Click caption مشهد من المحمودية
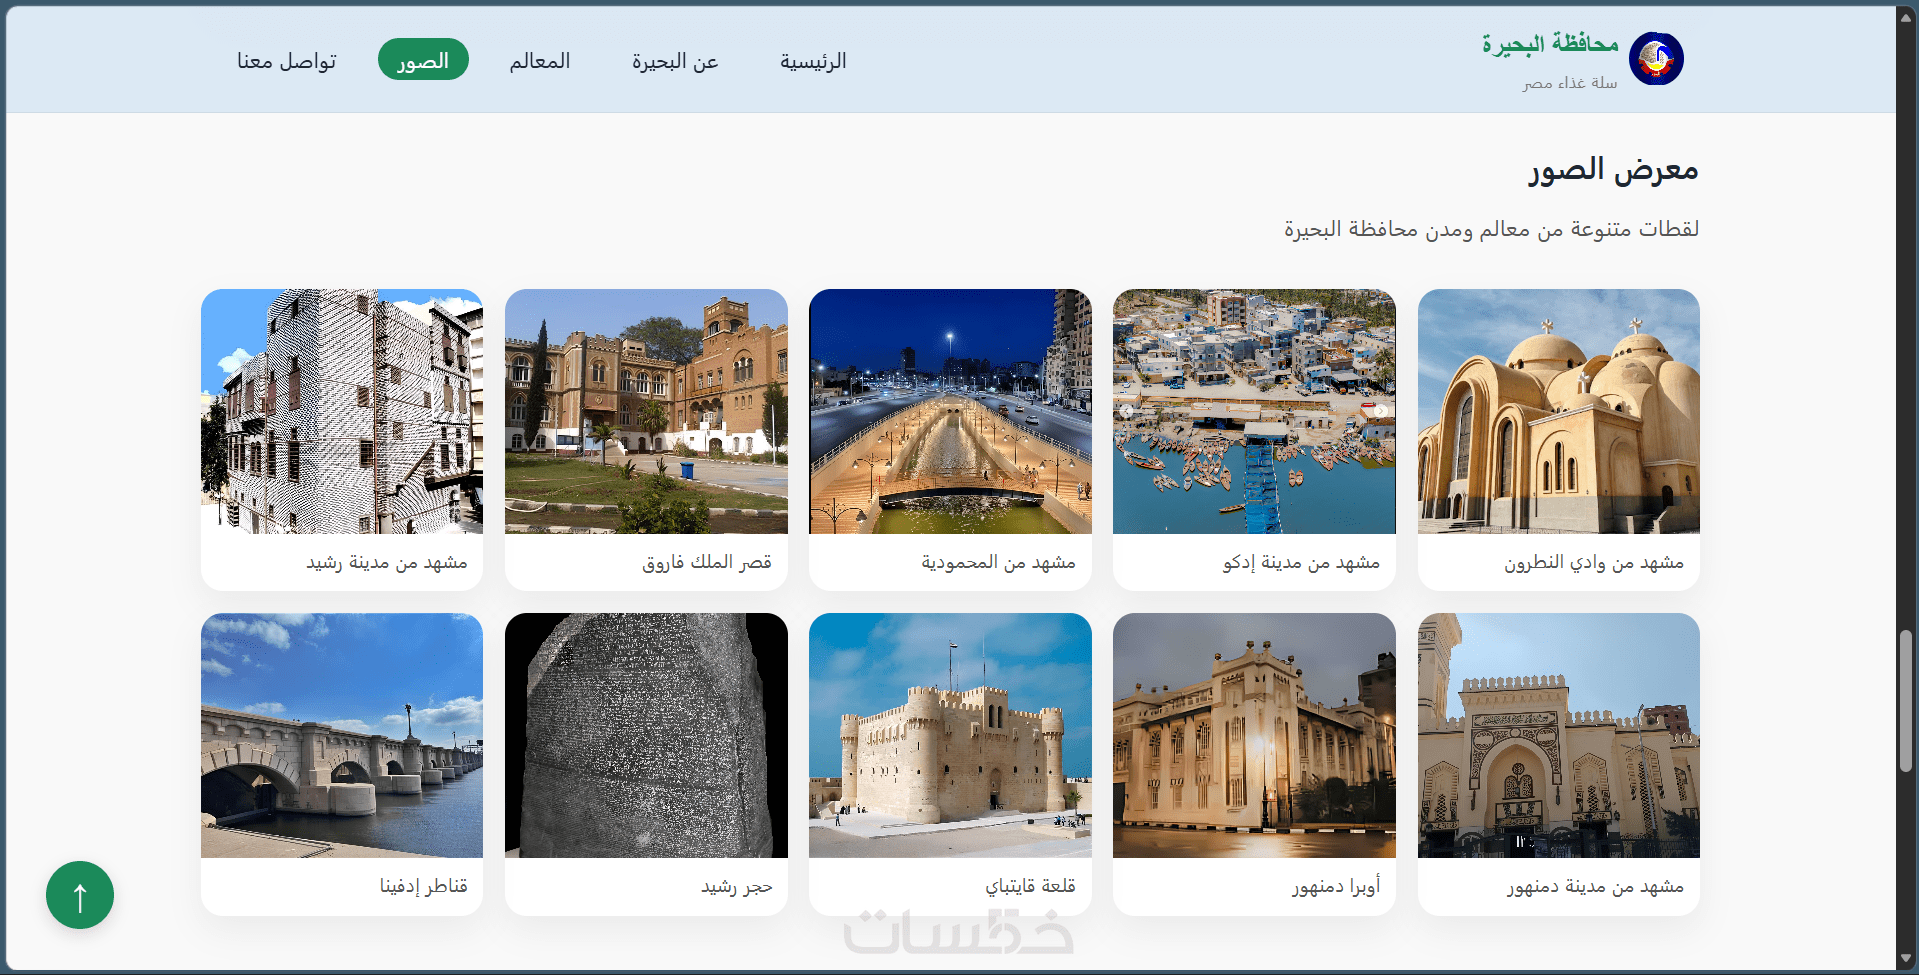1919x975 pixels. click(998, 563)
